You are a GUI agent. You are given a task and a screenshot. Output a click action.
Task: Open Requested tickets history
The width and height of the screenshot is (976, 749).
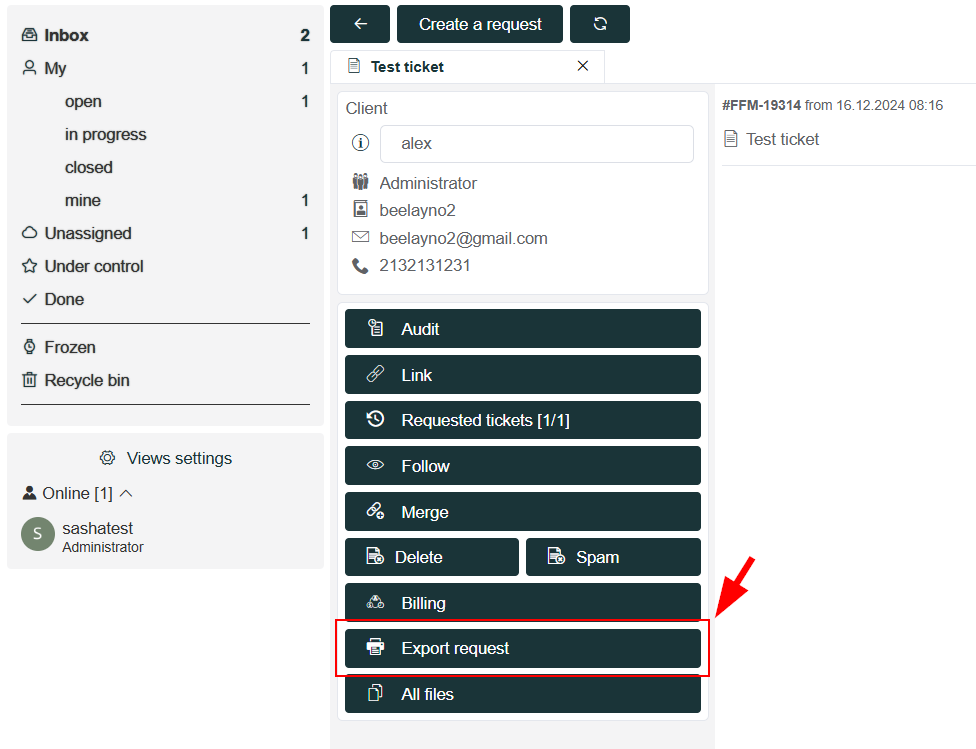pyautogui.click(x=522, y=420)
